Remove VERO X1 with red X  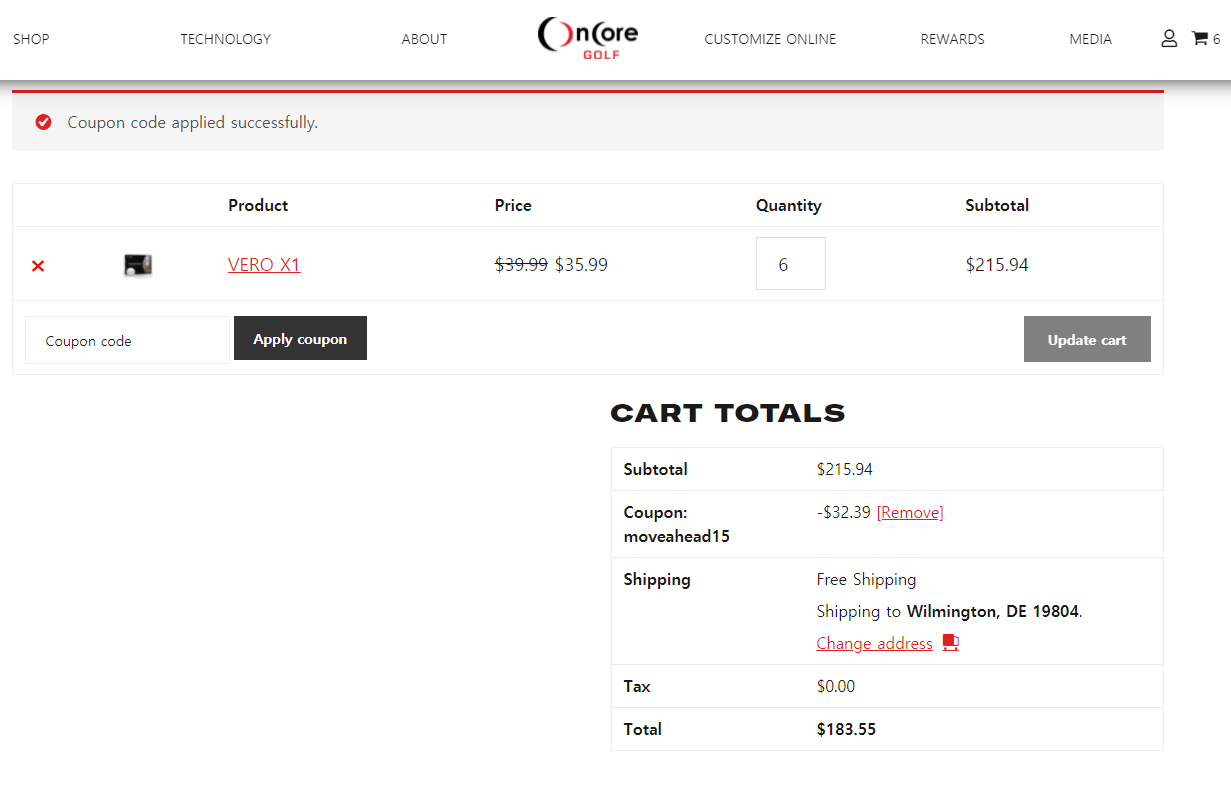click(38, 266)
